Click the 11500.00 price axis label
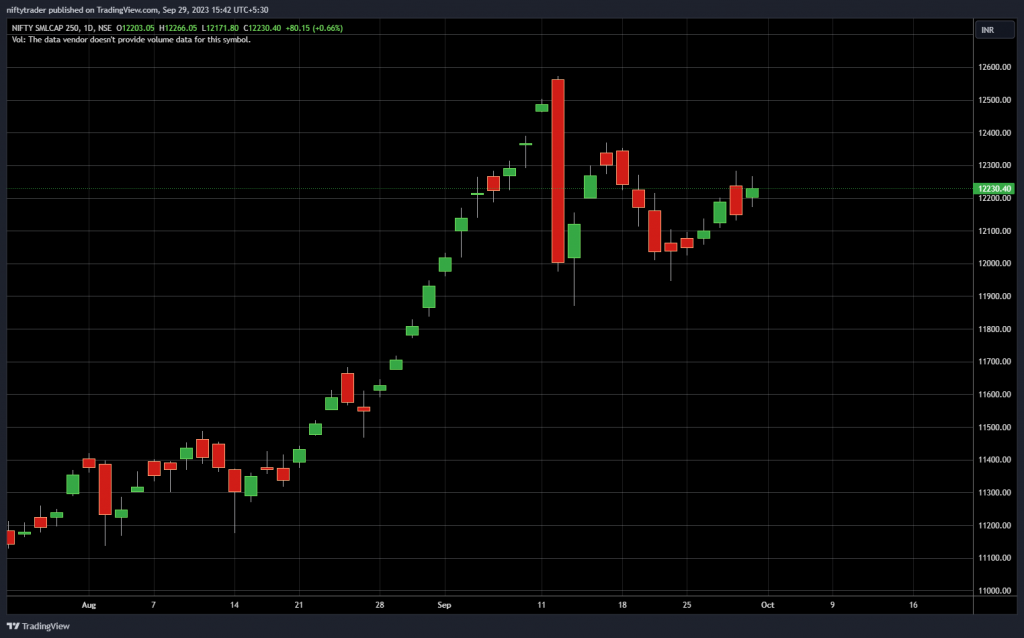The width and height of the screenshot is (1024, 638). click(x=994, y=427)
